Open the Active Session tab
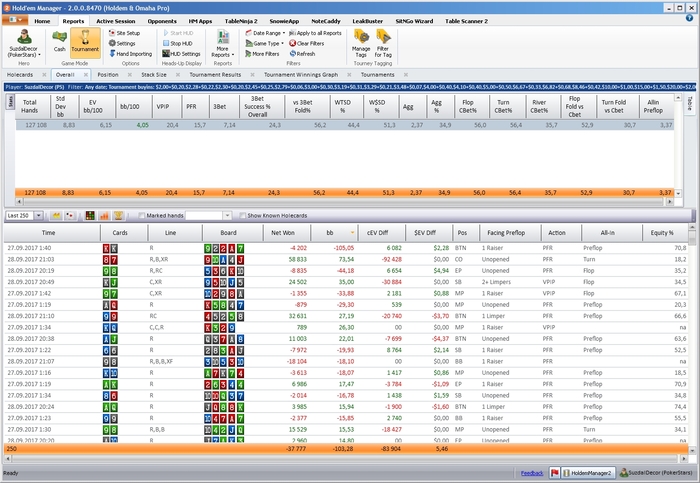 tap(116, 21)
